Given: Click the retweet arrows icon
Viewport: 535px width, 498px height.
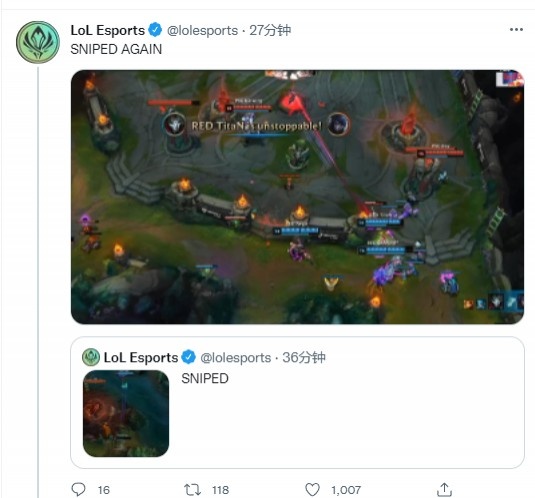Looking at the screenshot, I should [x=192, y=490].
